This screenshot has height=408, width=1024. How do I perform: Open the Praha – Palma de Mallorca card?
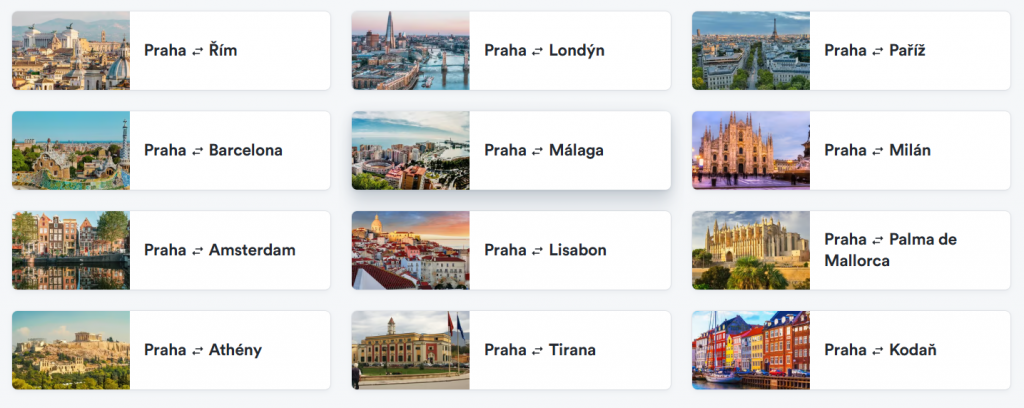(x=851, y=250)
